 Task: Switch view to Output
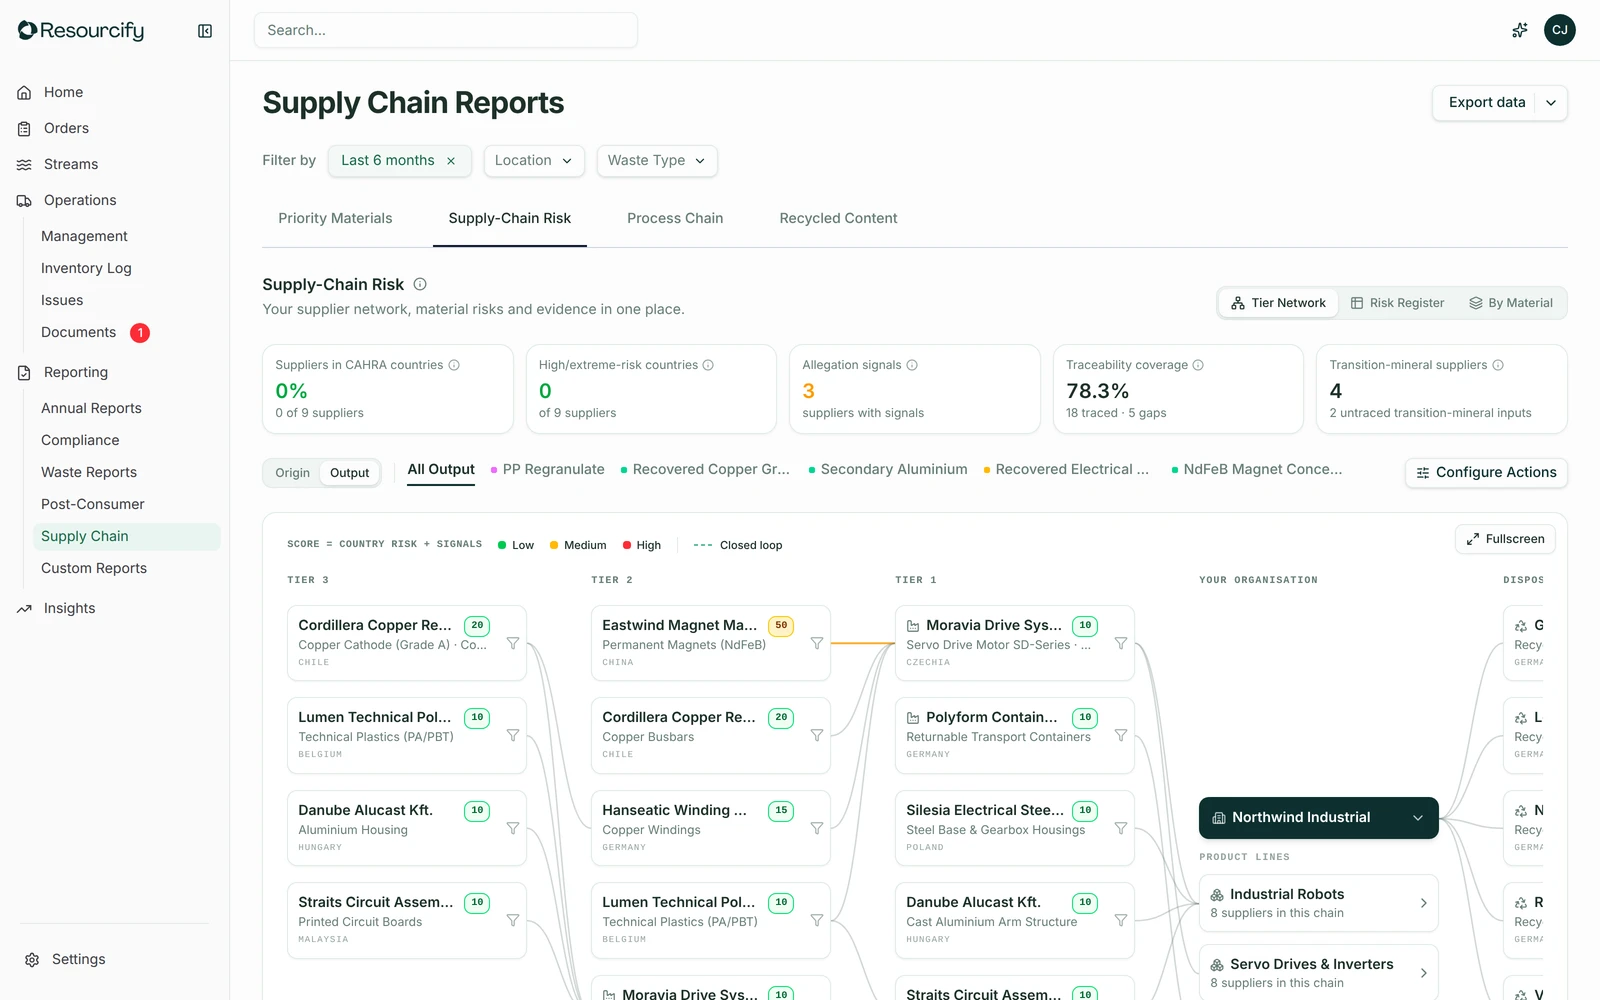click(x=350, y=473)
